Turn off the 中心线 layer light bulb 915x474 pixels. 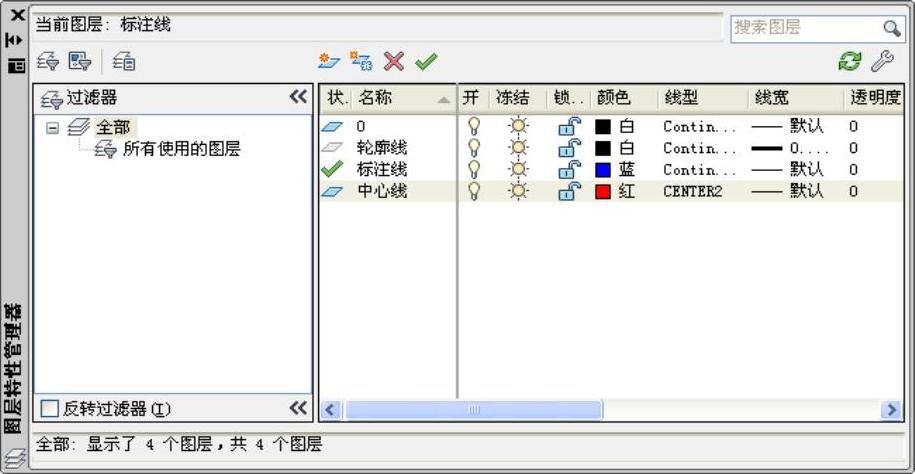pos(474,191)
